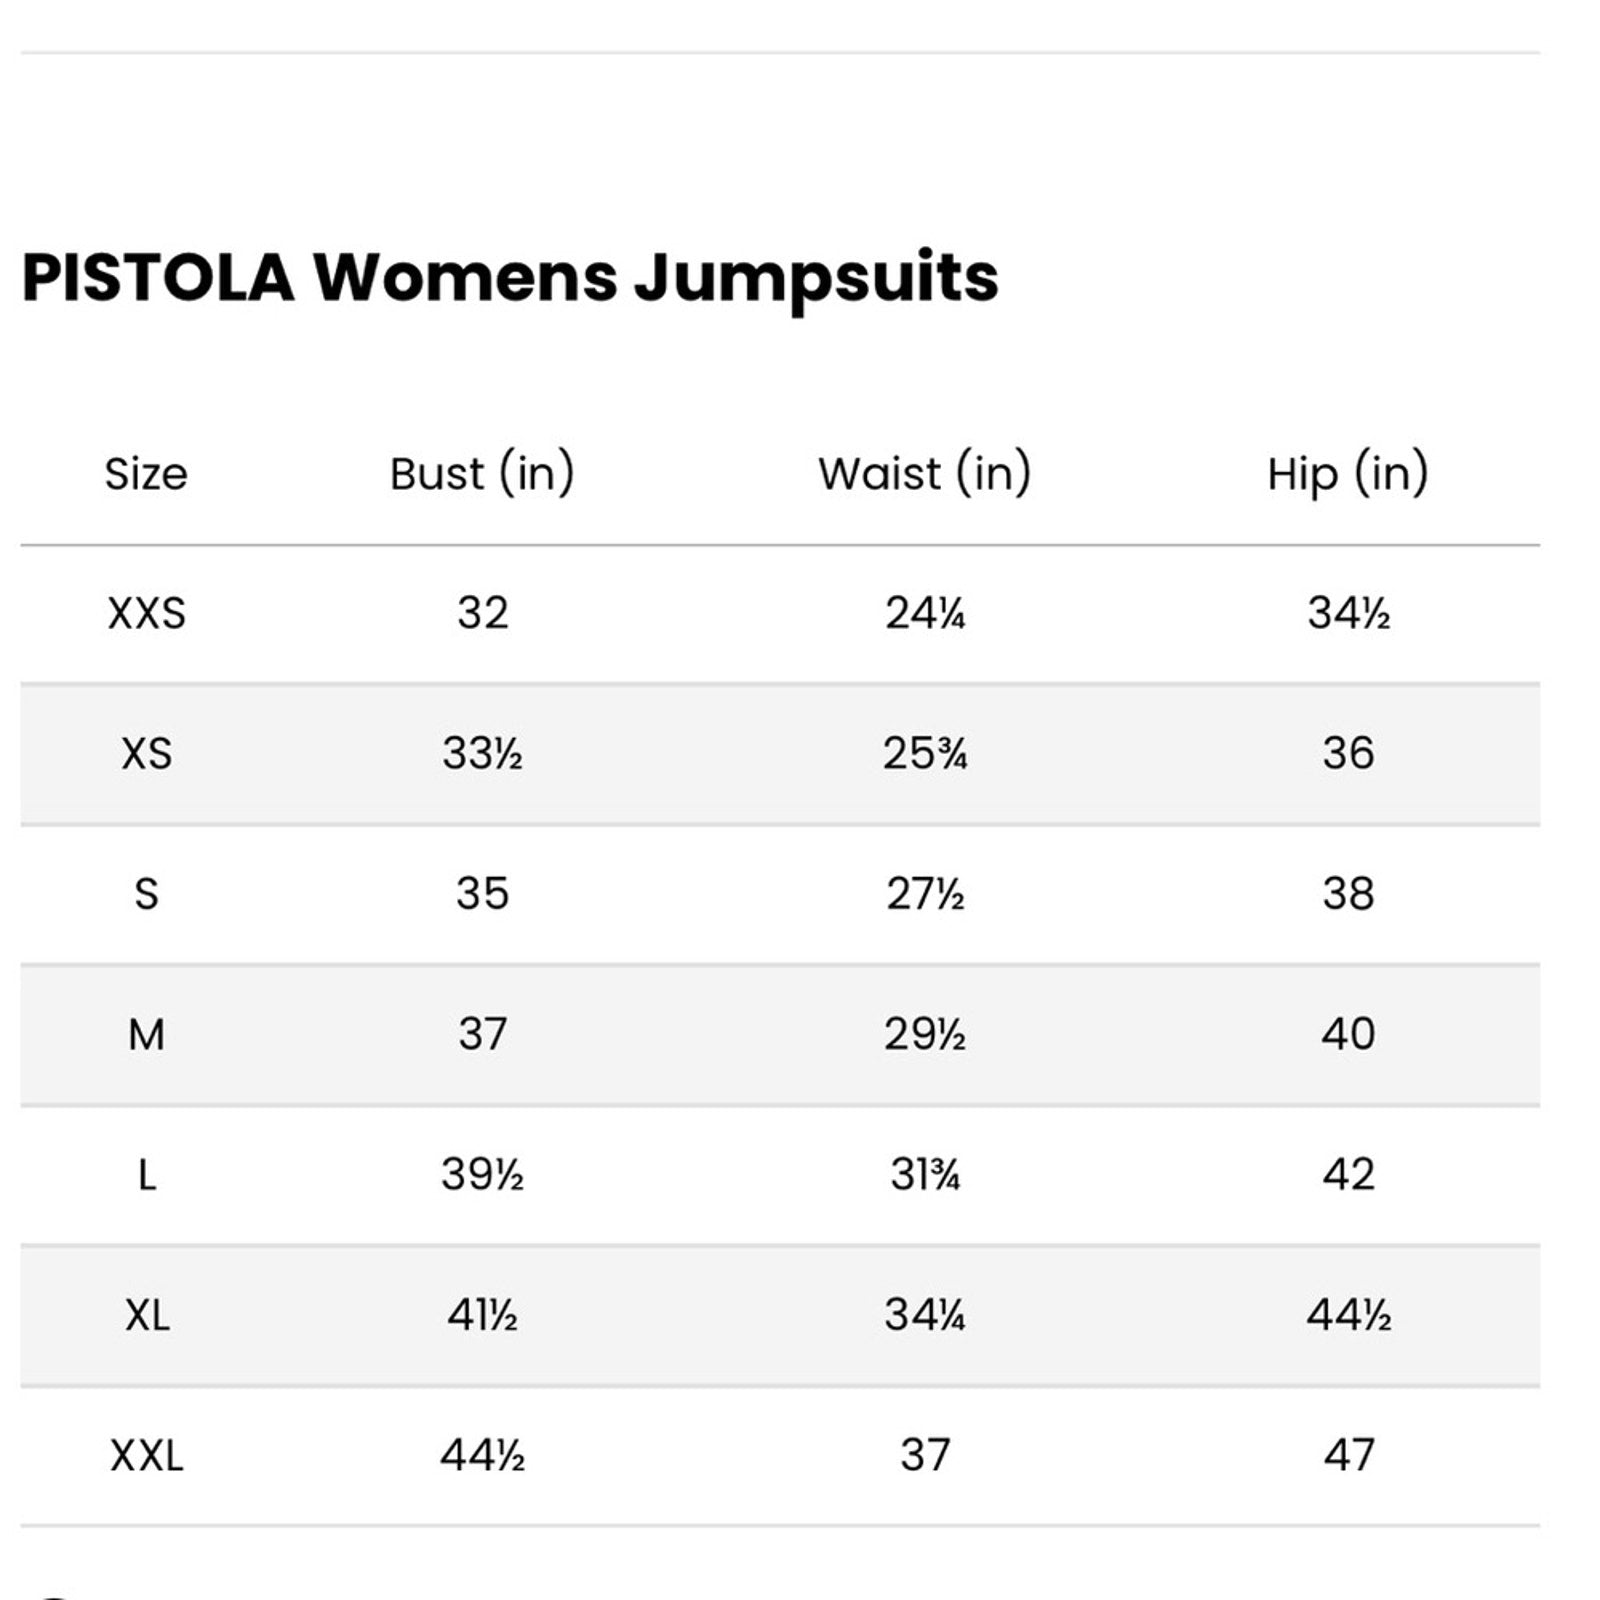Select the XXL waist value 37
Image resolution: width=1600 pixels, height=1600 pixels.
coord(924,1455)
